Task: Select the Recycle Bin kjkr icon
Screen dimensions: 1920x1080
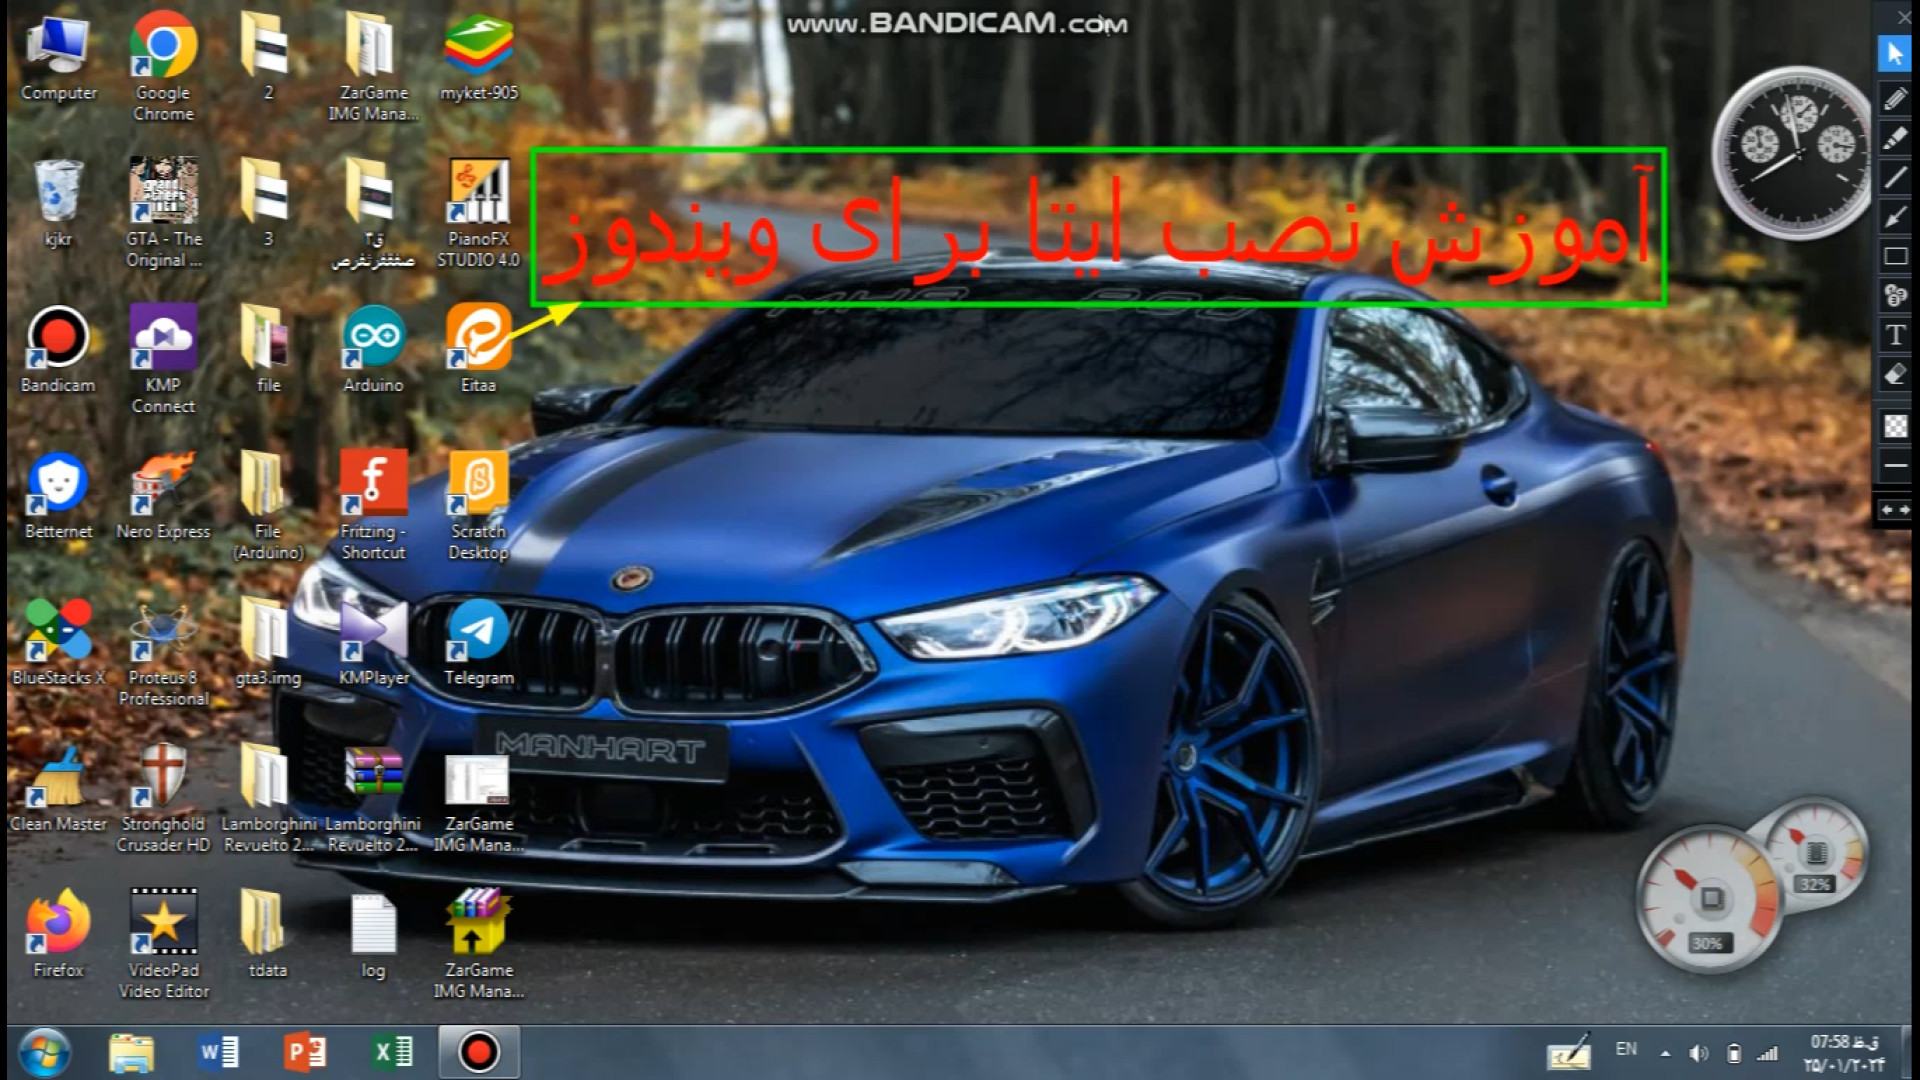Action: (58, 203)
